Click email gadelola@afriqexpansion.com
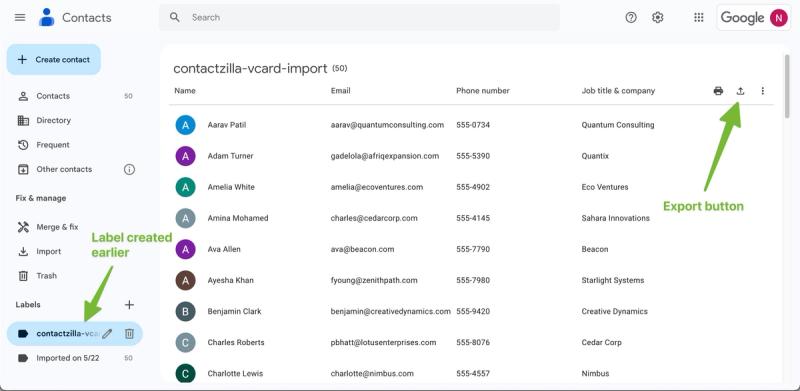The width and height of the screenshot is (800, 391). pyautogui.click(x=385, y=156)
